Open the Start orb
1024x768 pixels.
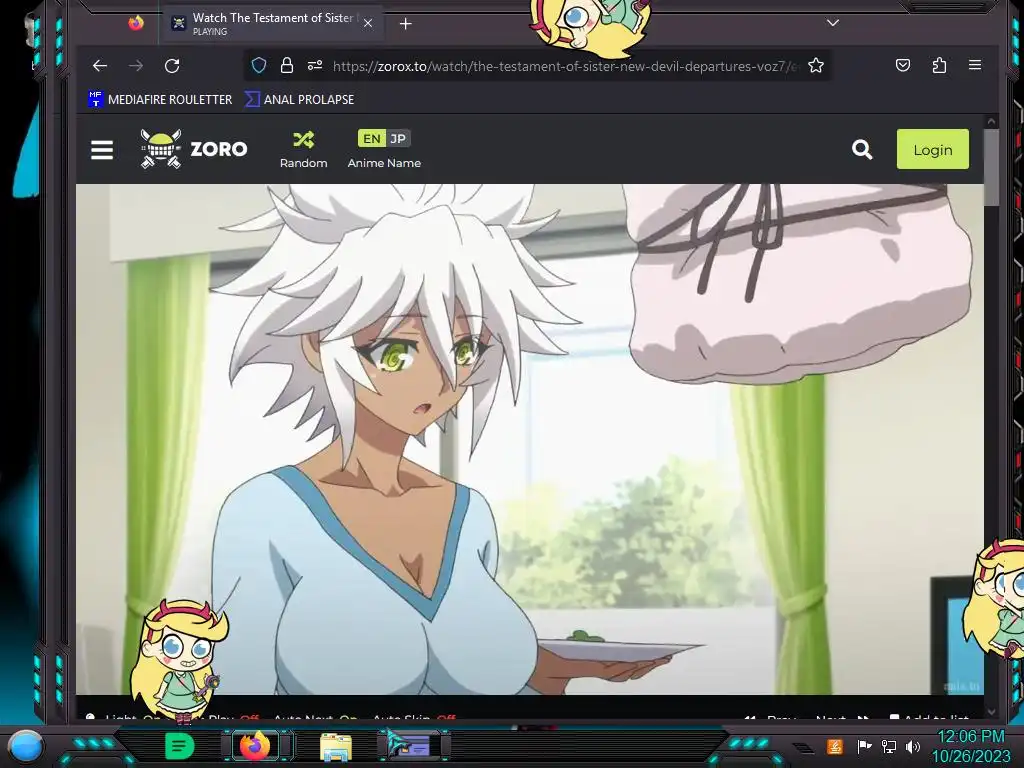[27, 746]
